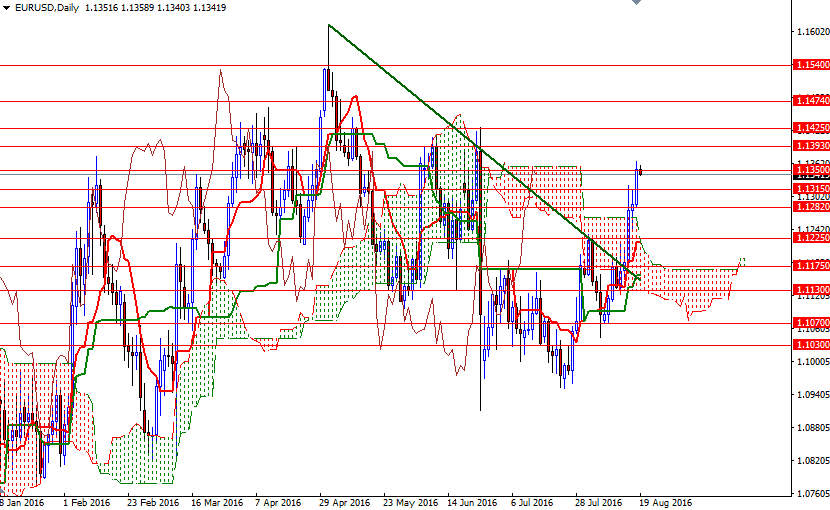The width and height of the screenshot is (830, 510).
Task: Click the OHLC value 1.13516
Action: pos(102,8)
